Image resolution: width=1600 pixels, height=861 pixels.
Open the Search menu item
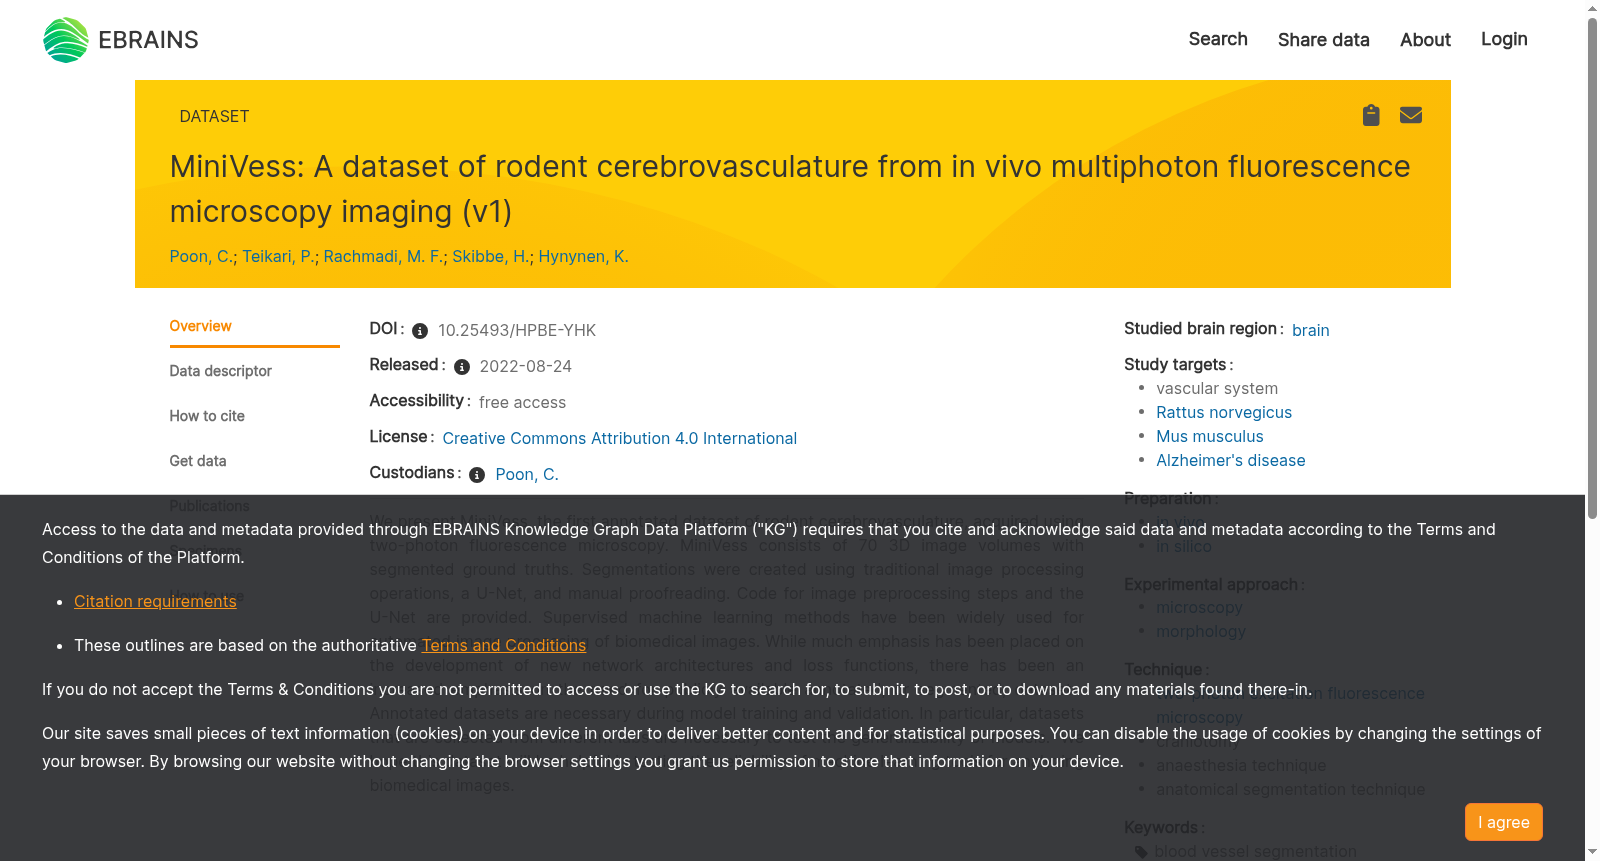point(1218,39)
